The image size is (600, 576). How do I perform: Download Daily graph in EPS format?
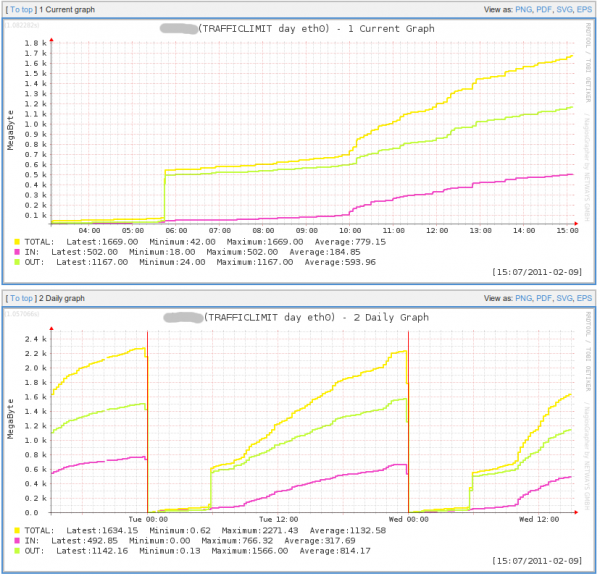(586, 298)
